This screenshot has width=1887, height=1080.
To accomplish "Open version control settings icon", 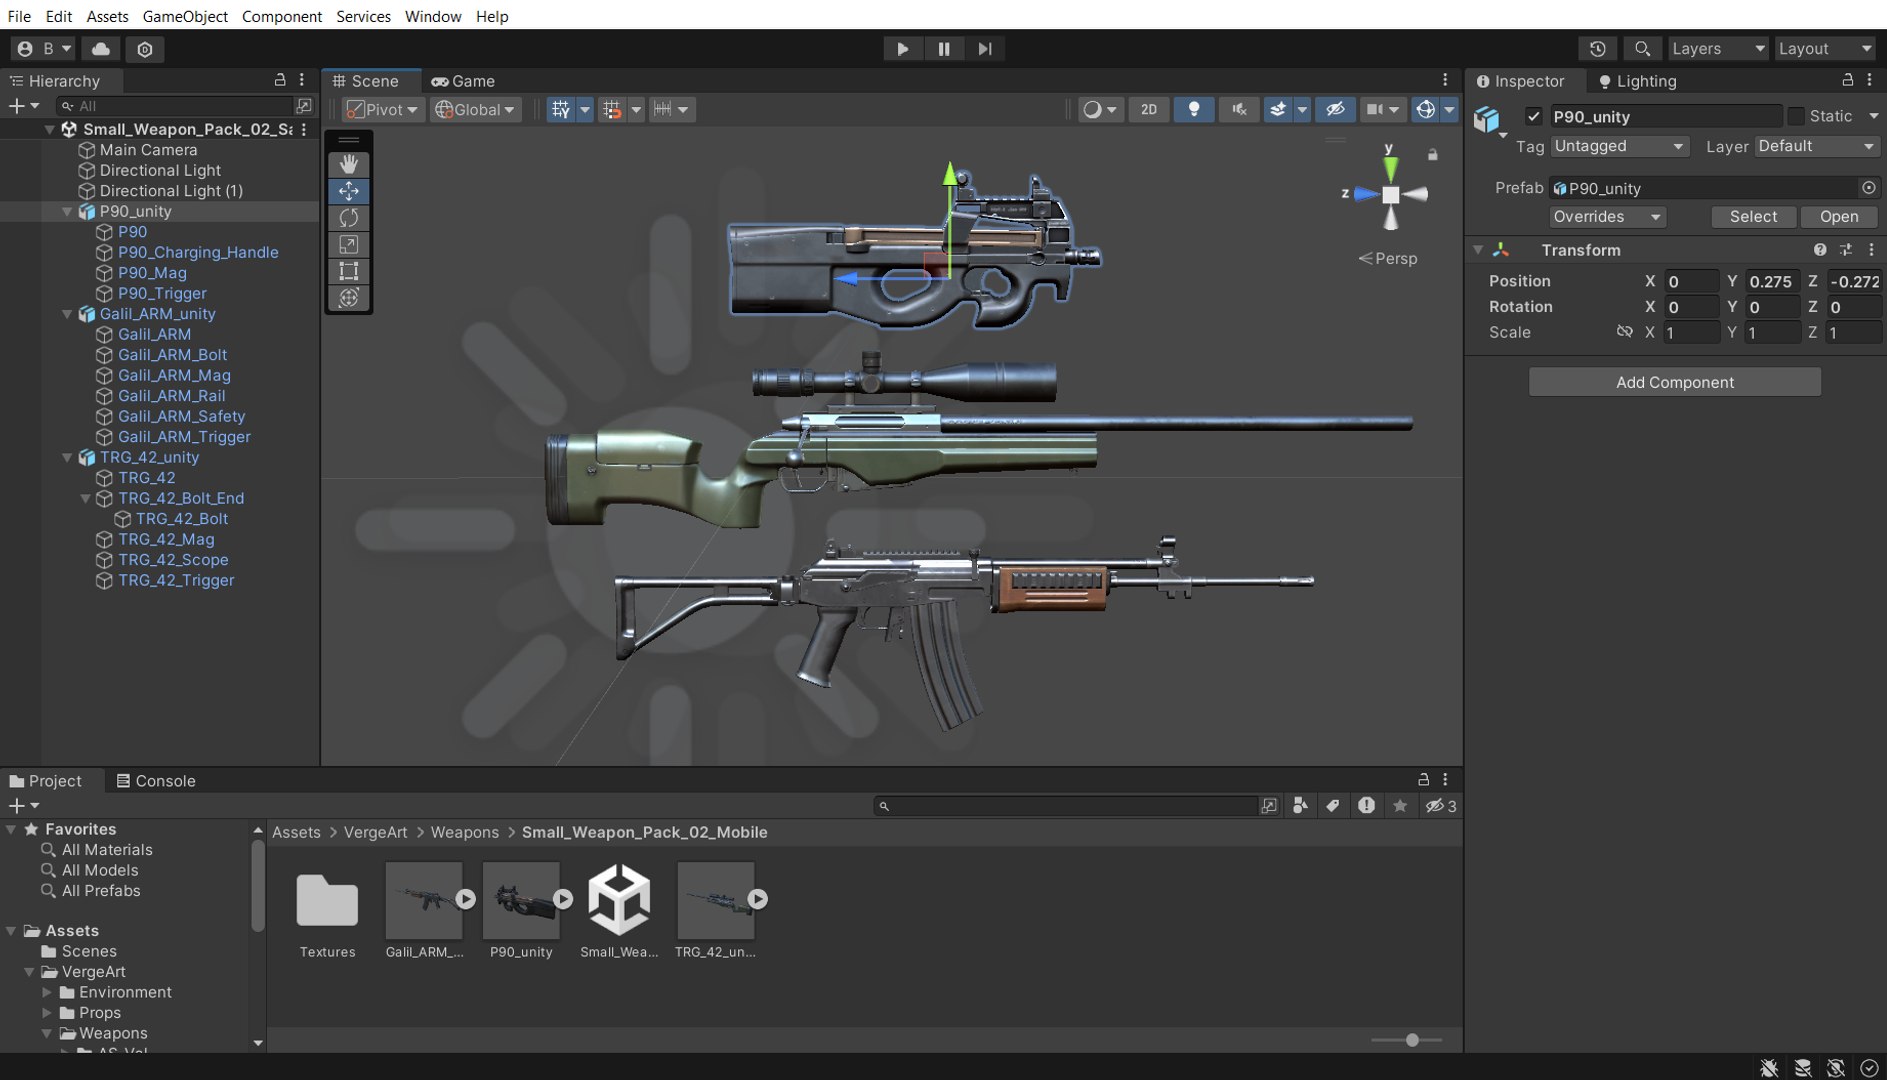I will 145,48.
